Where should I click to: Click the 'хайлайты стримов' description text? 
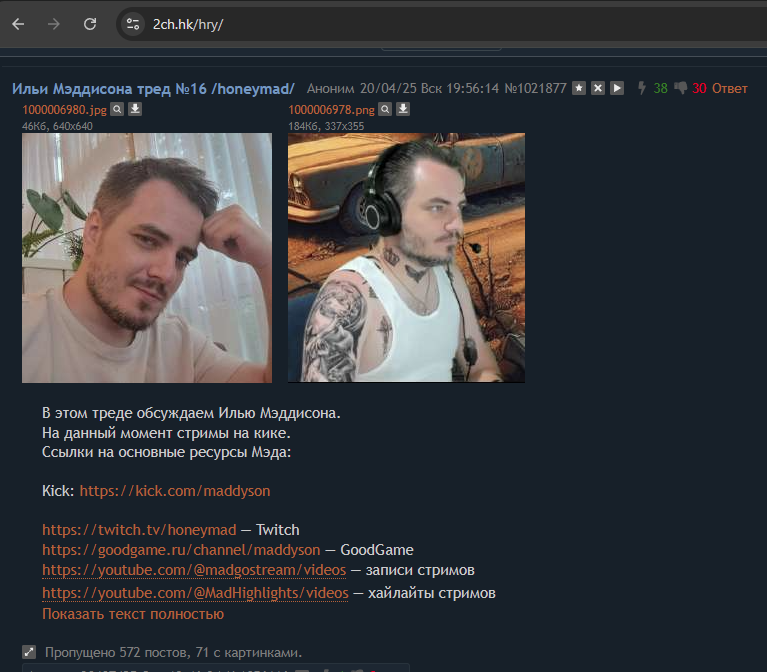pos(432,593)
